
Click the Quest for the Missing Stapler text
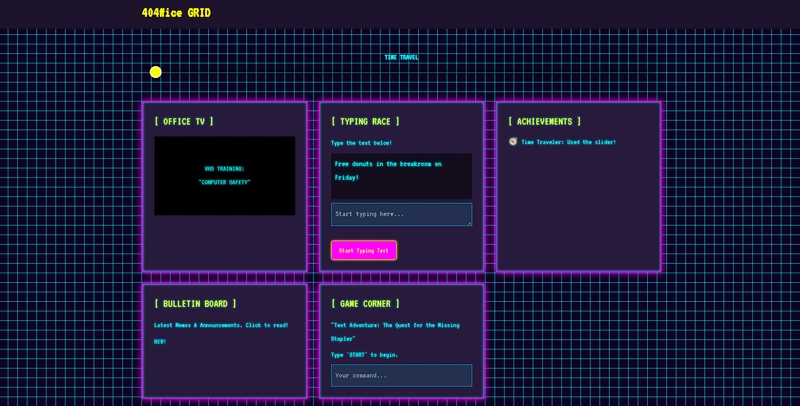coord(395,332)
